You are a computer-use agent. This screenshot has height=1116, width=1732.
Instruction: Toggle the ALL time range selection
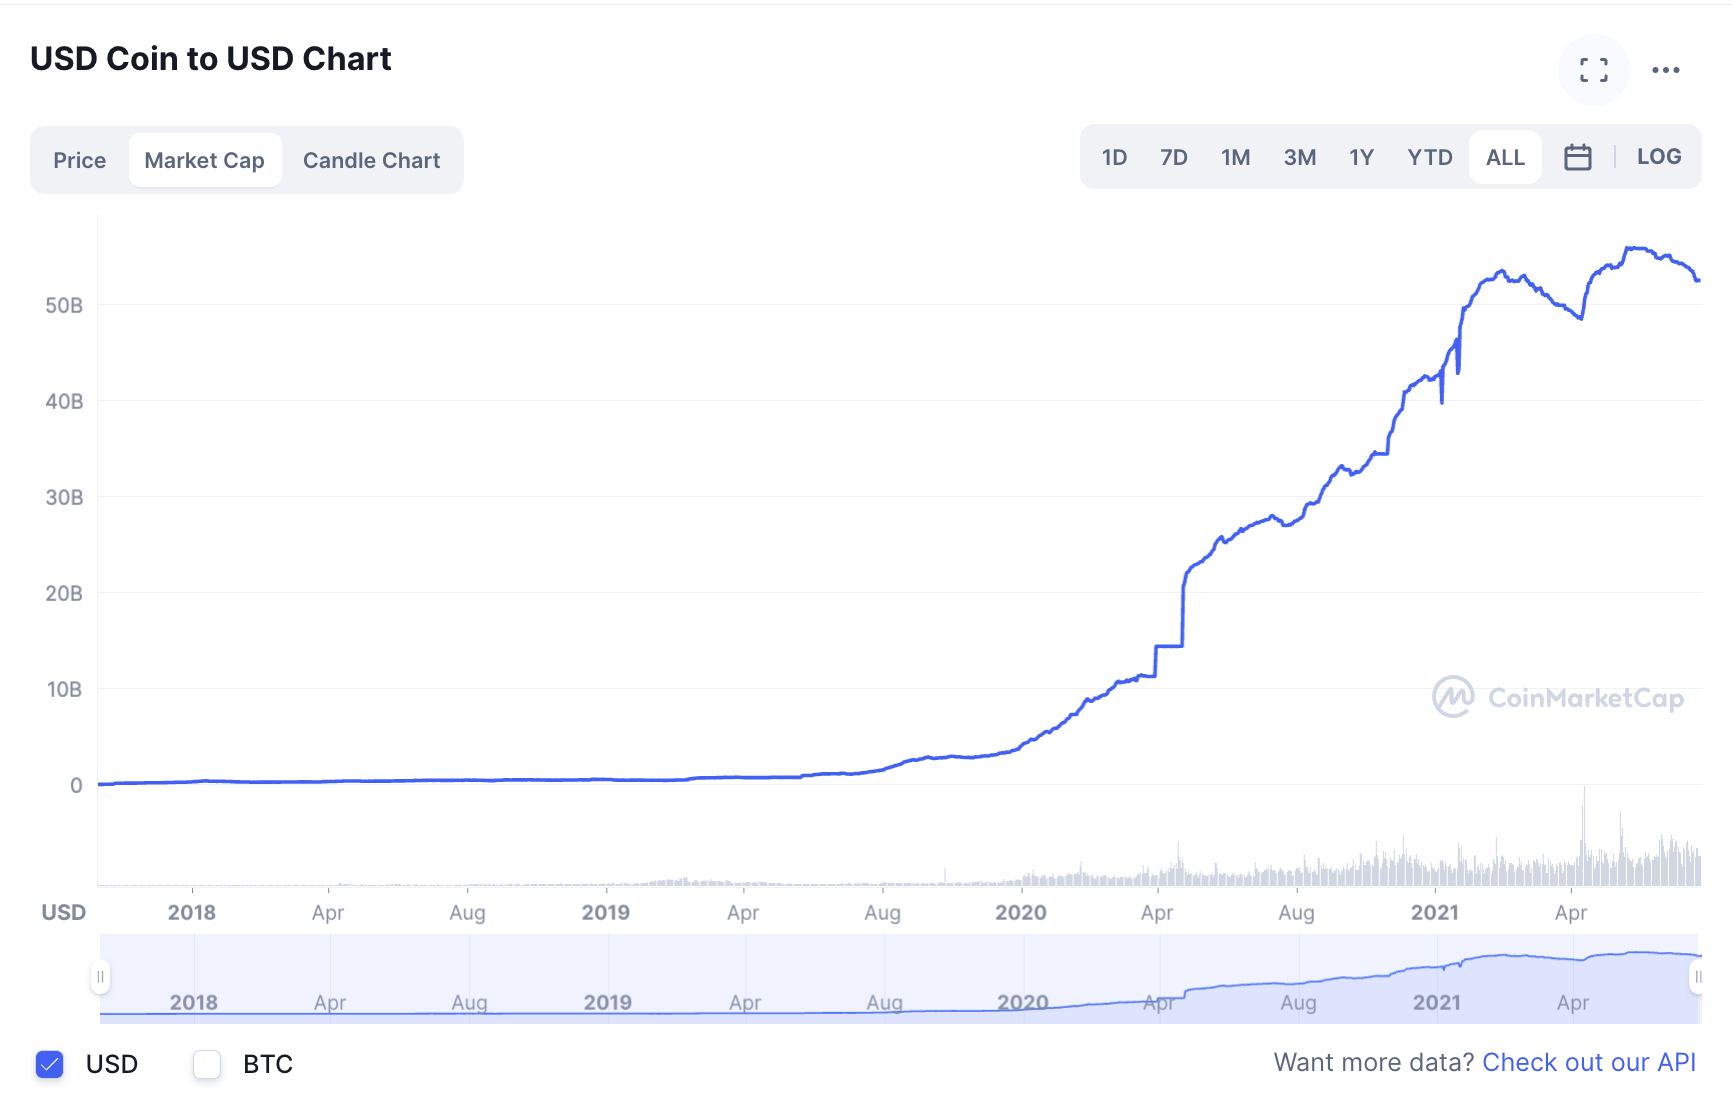1504,156
